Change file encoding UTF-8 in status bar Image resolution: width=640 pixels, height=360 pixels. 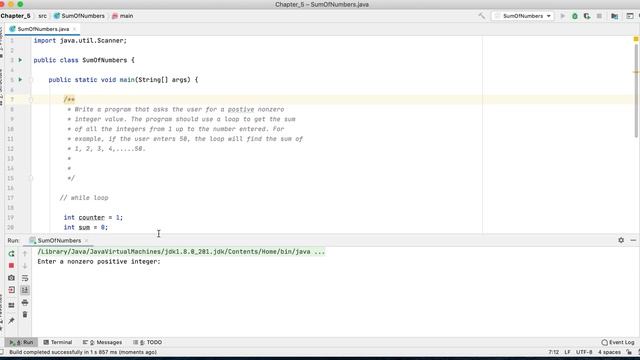tap(584, 352)
